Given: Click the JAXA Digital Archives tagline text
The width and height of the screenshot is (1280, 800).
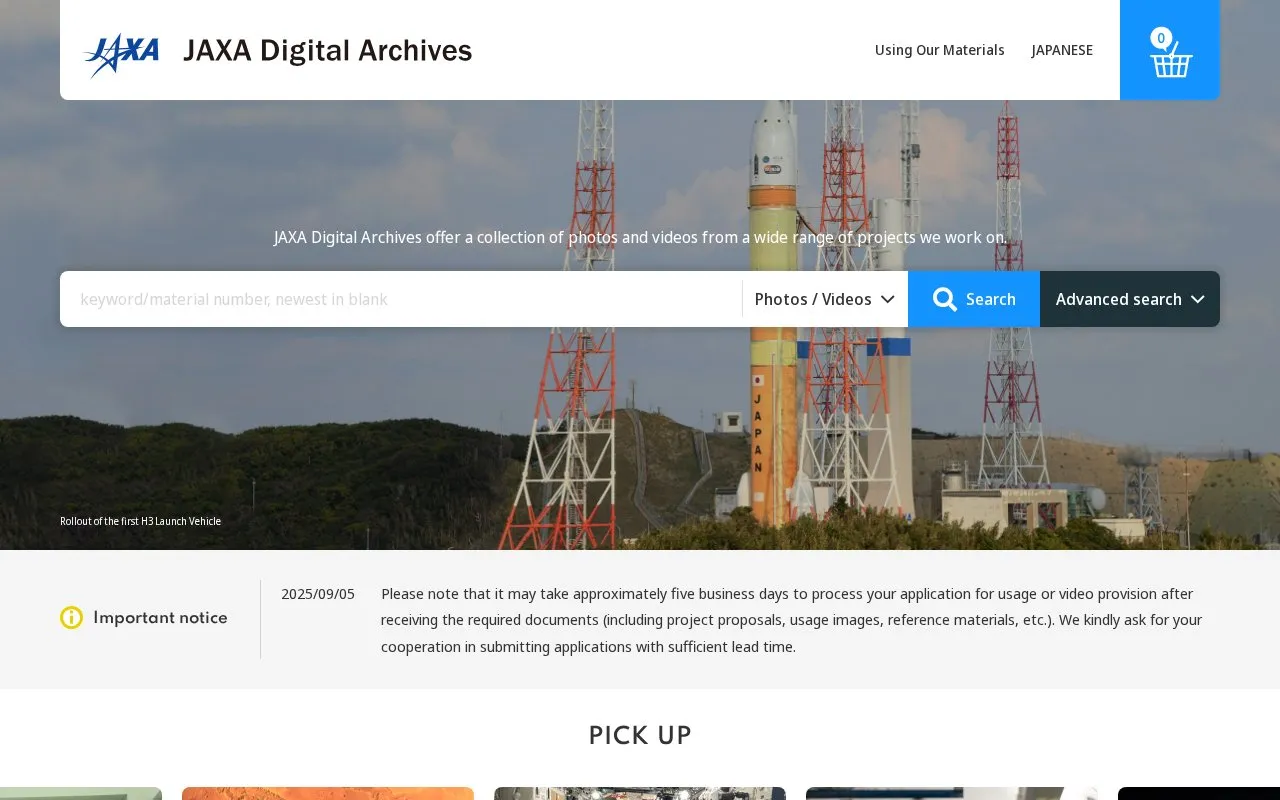Looking at the screenshot, I should (x=640, y=237).
